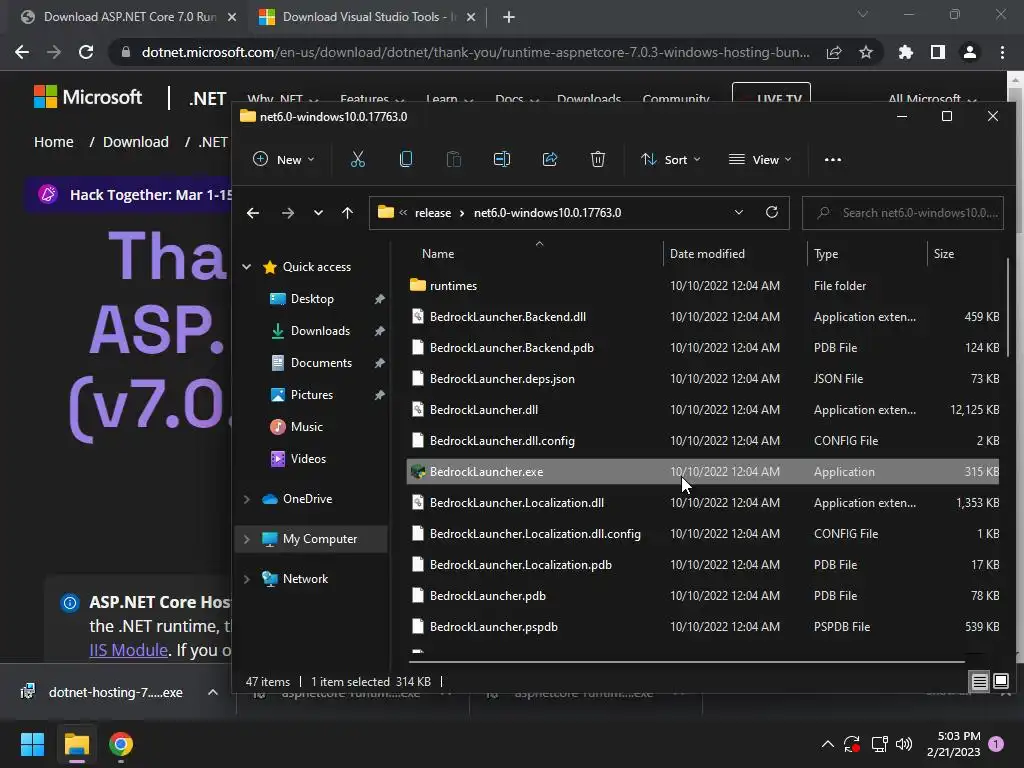
Task: Open Chrome three-dot menu
Action: tap(1002, 52)
